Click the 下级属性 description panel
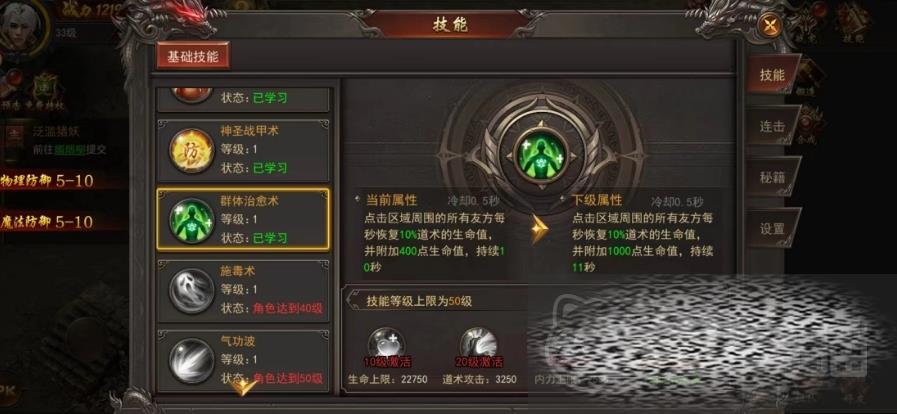 pos(644,233)
